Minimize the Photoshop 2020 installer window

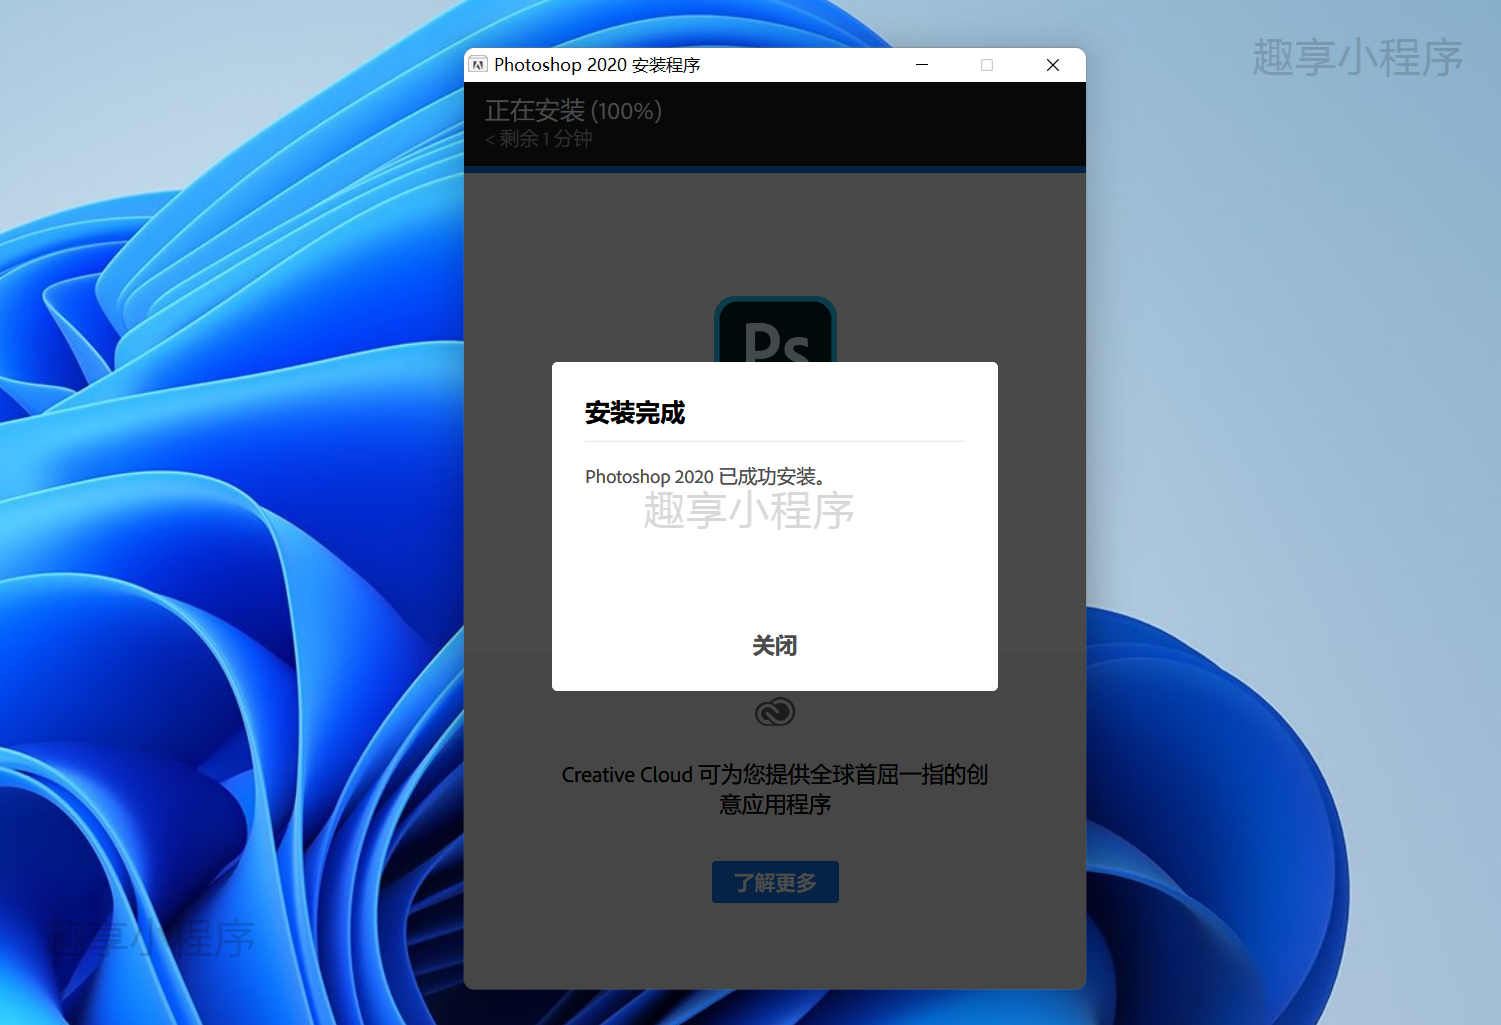[x=922, y=65]
